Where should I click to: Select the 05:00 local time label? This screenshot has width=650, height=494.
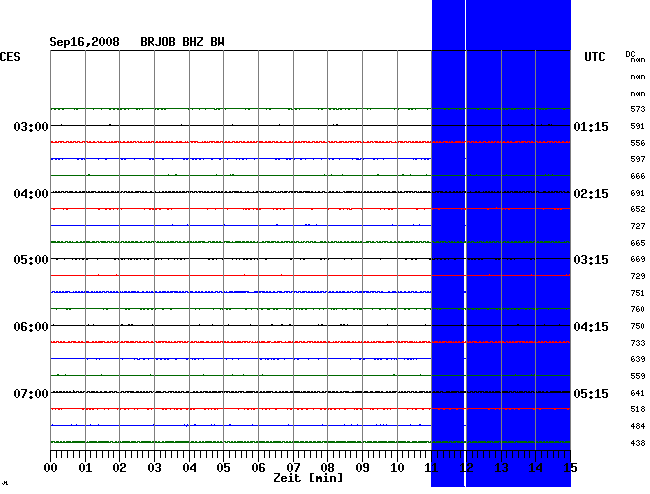[31, 260]
